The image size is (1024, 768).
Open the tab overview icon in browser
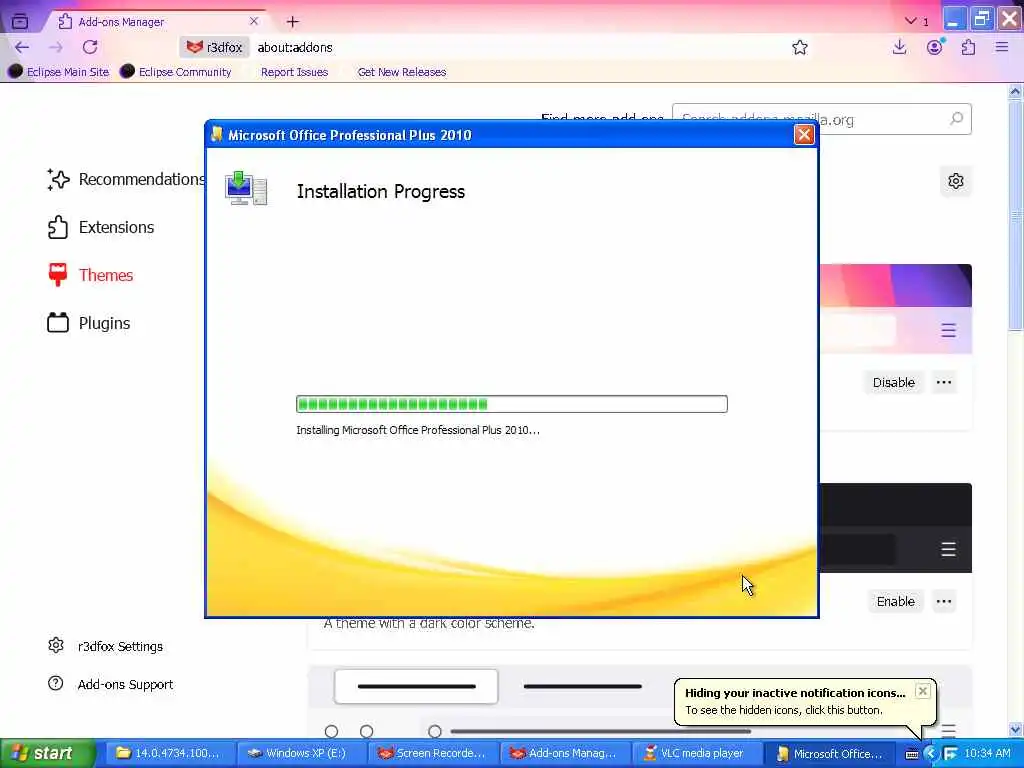tap(20, 22)
